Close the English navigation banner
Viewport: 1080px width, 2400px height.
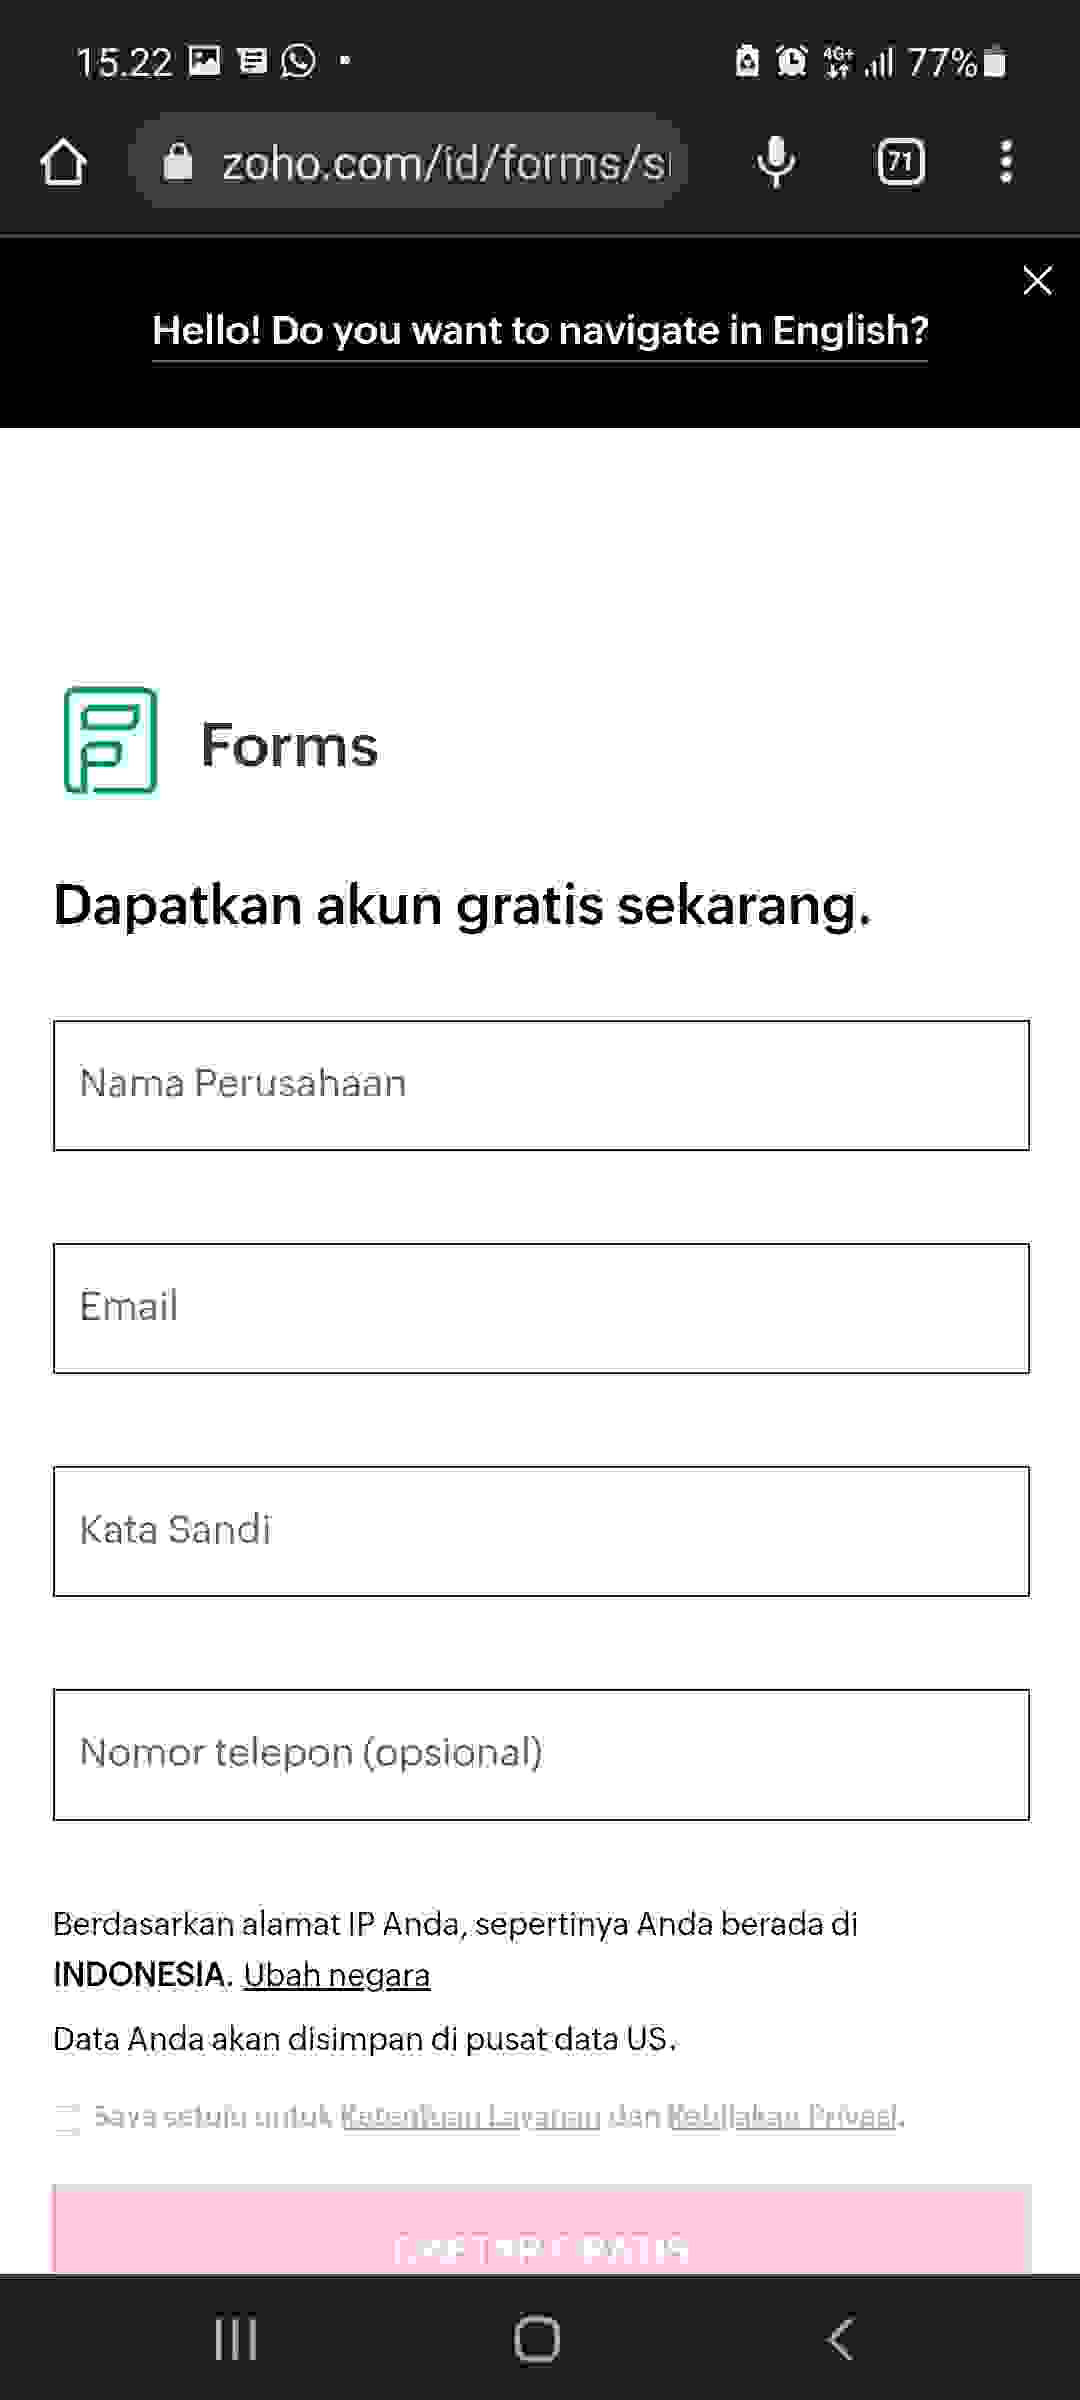click(1038, 281)
